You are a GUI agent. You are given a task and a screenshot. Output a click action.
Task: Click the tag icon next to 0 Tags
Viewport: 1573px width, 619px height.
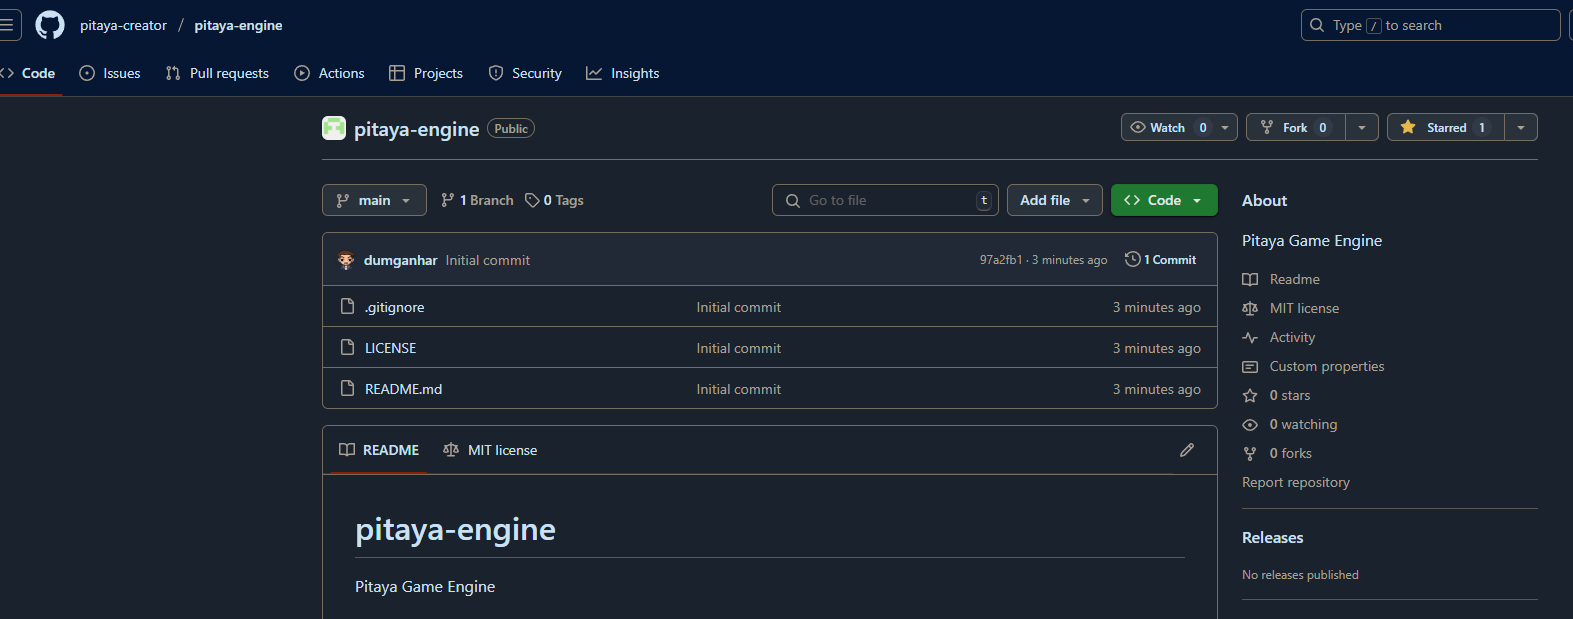pos(532,200)
